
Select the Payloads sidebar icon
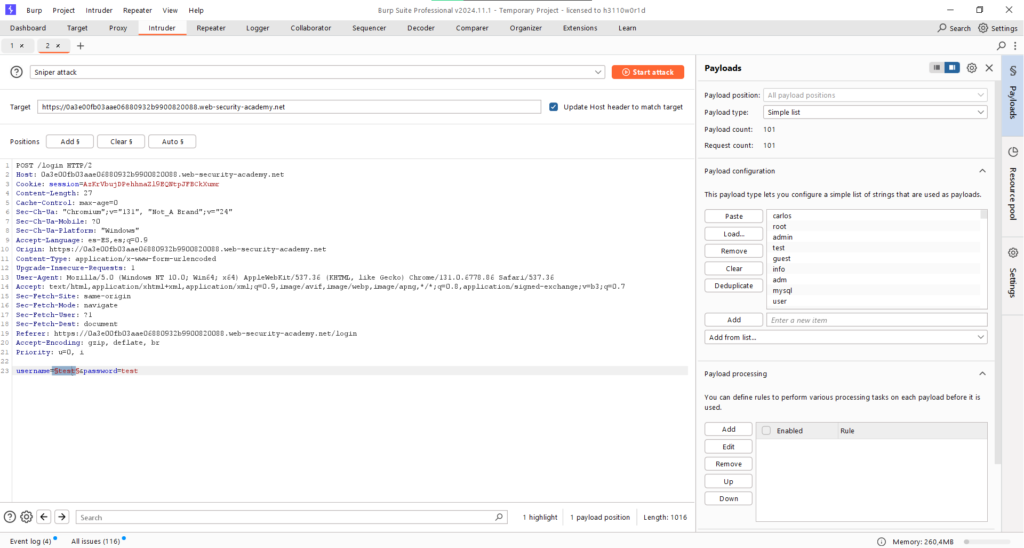click(1013, 71)
